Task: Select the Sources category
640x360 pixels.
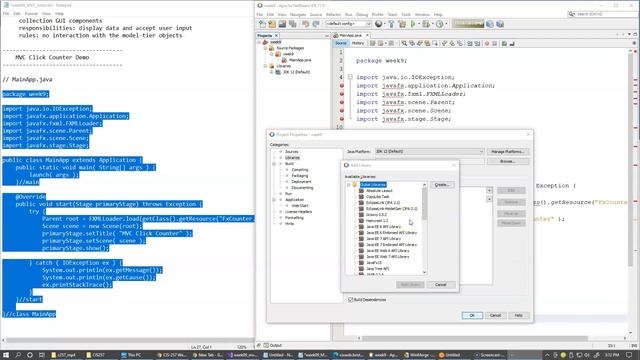Action: tap(291, 152)
